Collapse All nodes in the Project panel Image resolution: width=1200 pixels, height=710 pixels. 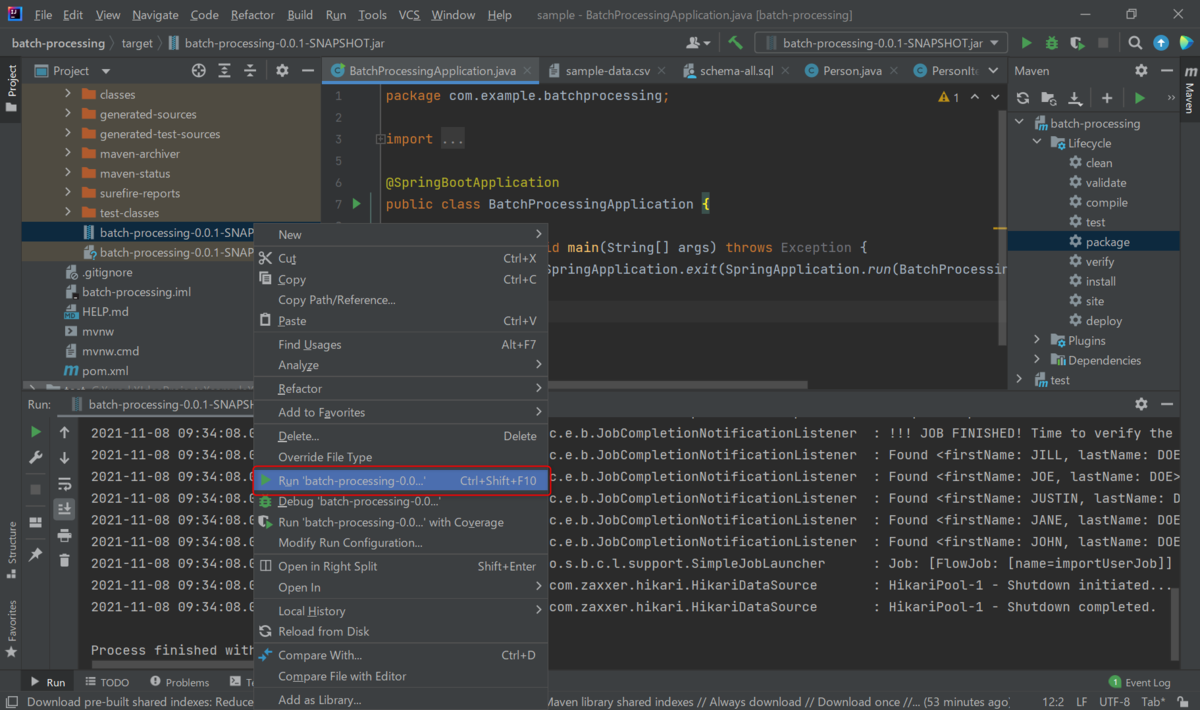tap(249, 70)
